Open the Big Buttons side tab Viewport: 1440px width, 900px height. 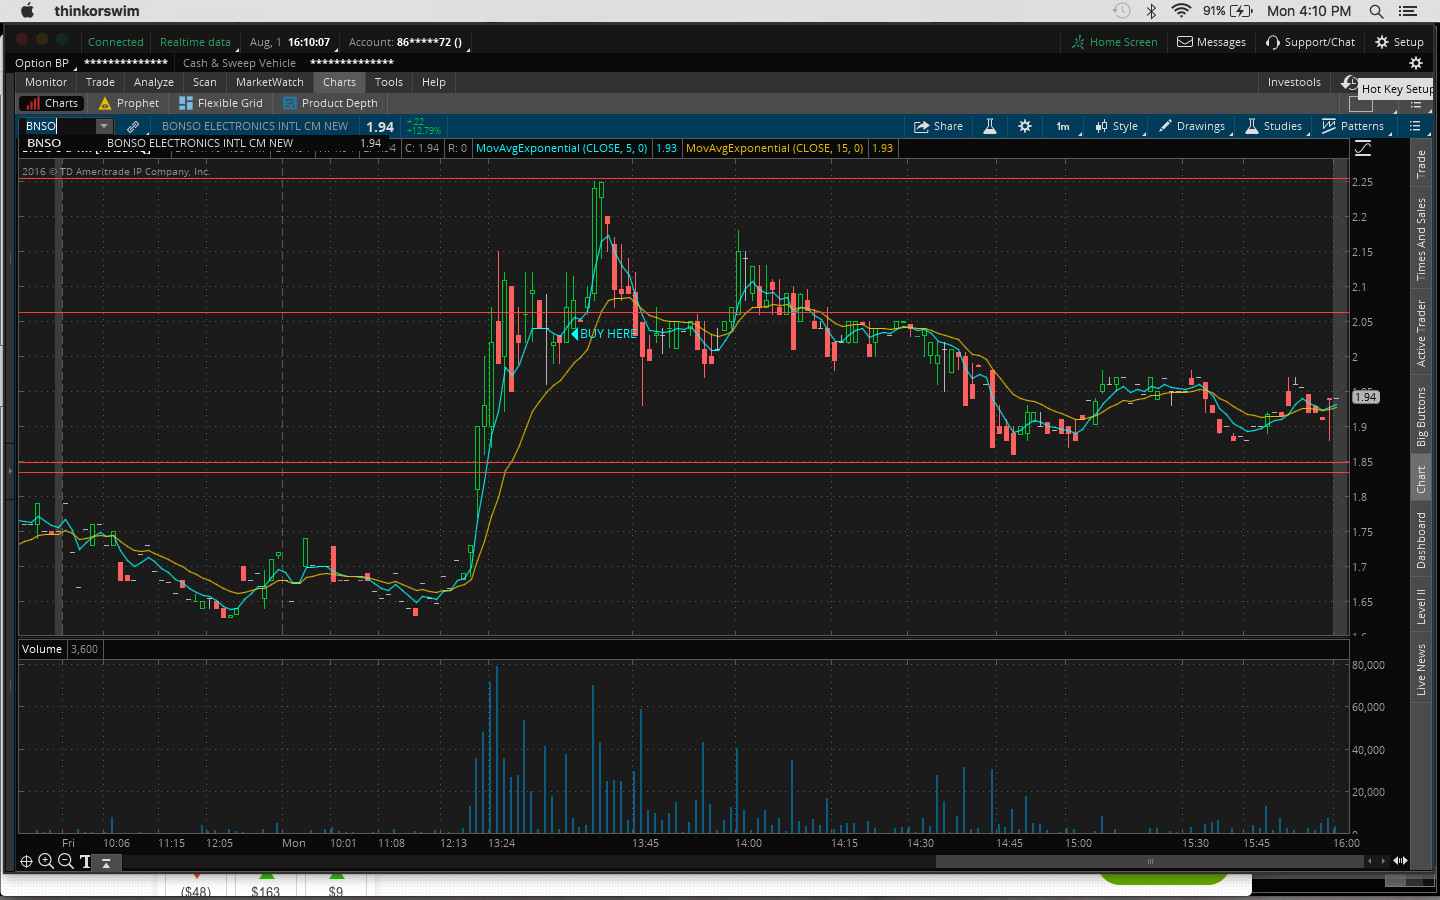point(1421,417)
